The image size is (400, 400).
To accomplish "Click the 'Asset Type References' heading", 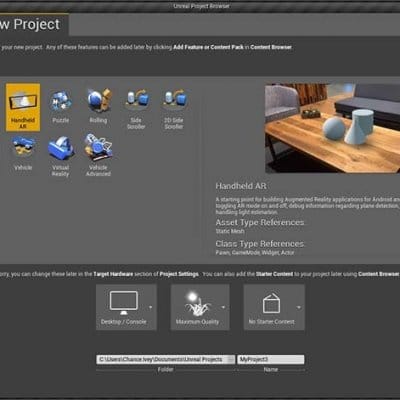I will (x=260, y=222).
